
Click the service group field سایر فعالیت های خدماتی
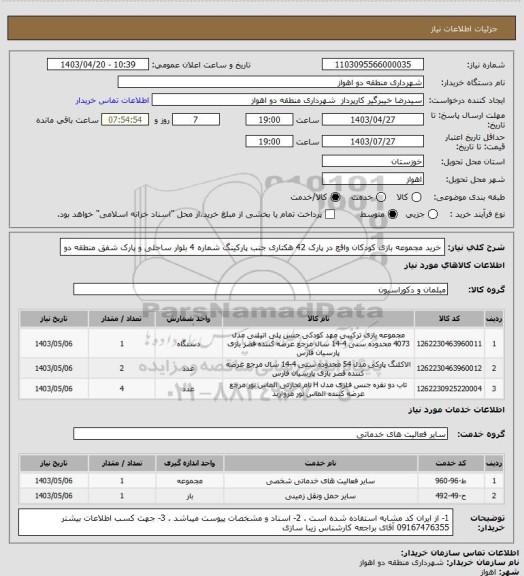click(260, 434)
